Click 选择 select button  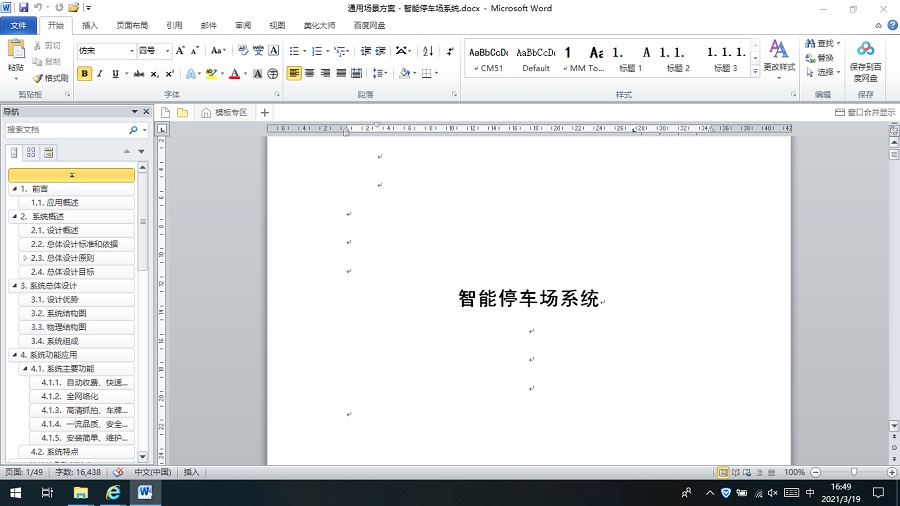pyautogui.click(x=823, y=72)
